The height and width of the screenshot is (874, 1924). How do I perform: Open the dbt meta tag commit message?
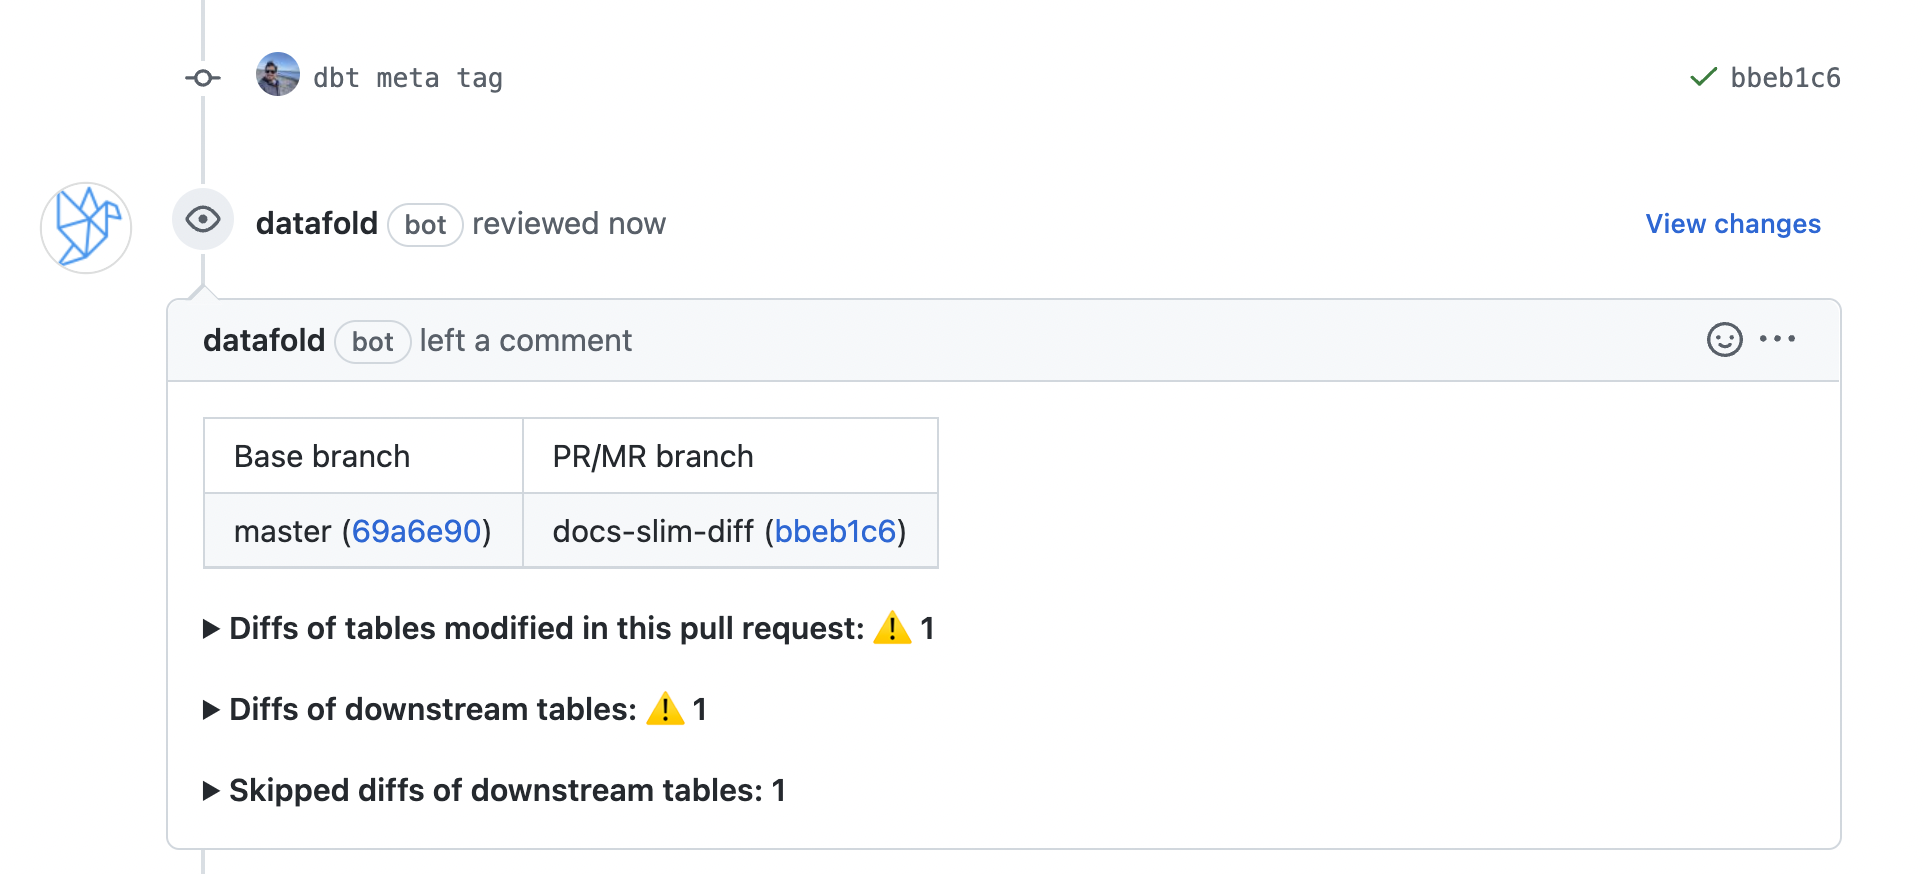pyautogui.click(x=408, y=78)
